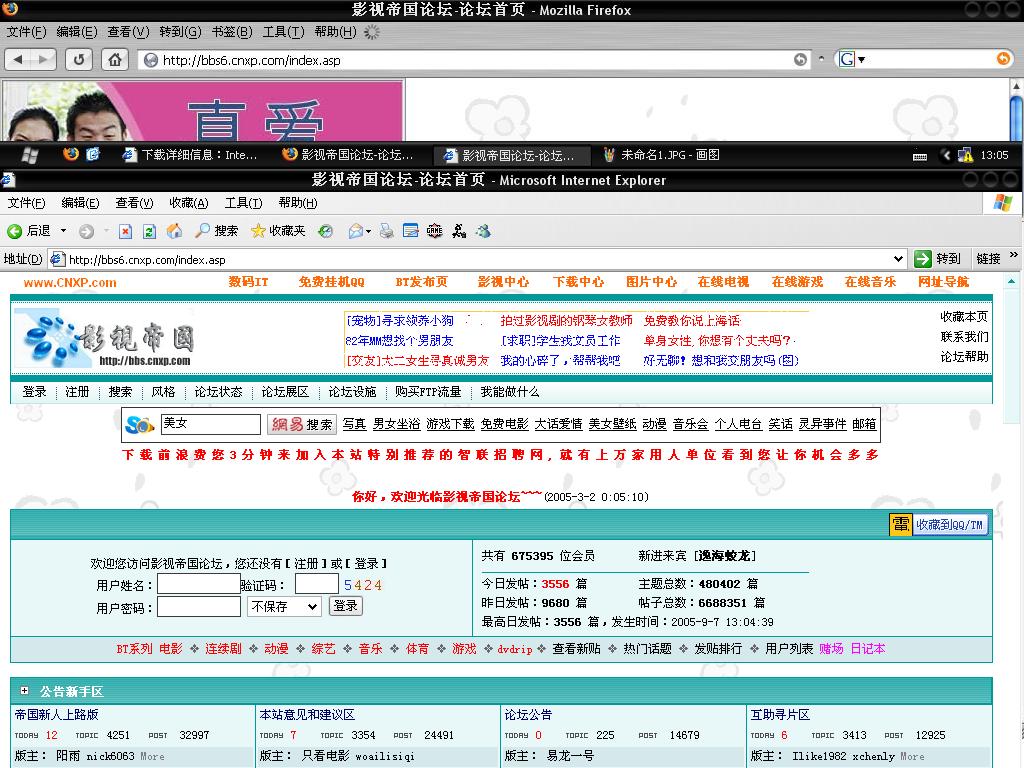Click IE 转到 go button
1024x768 pixels.
click(x=938, y=259)
